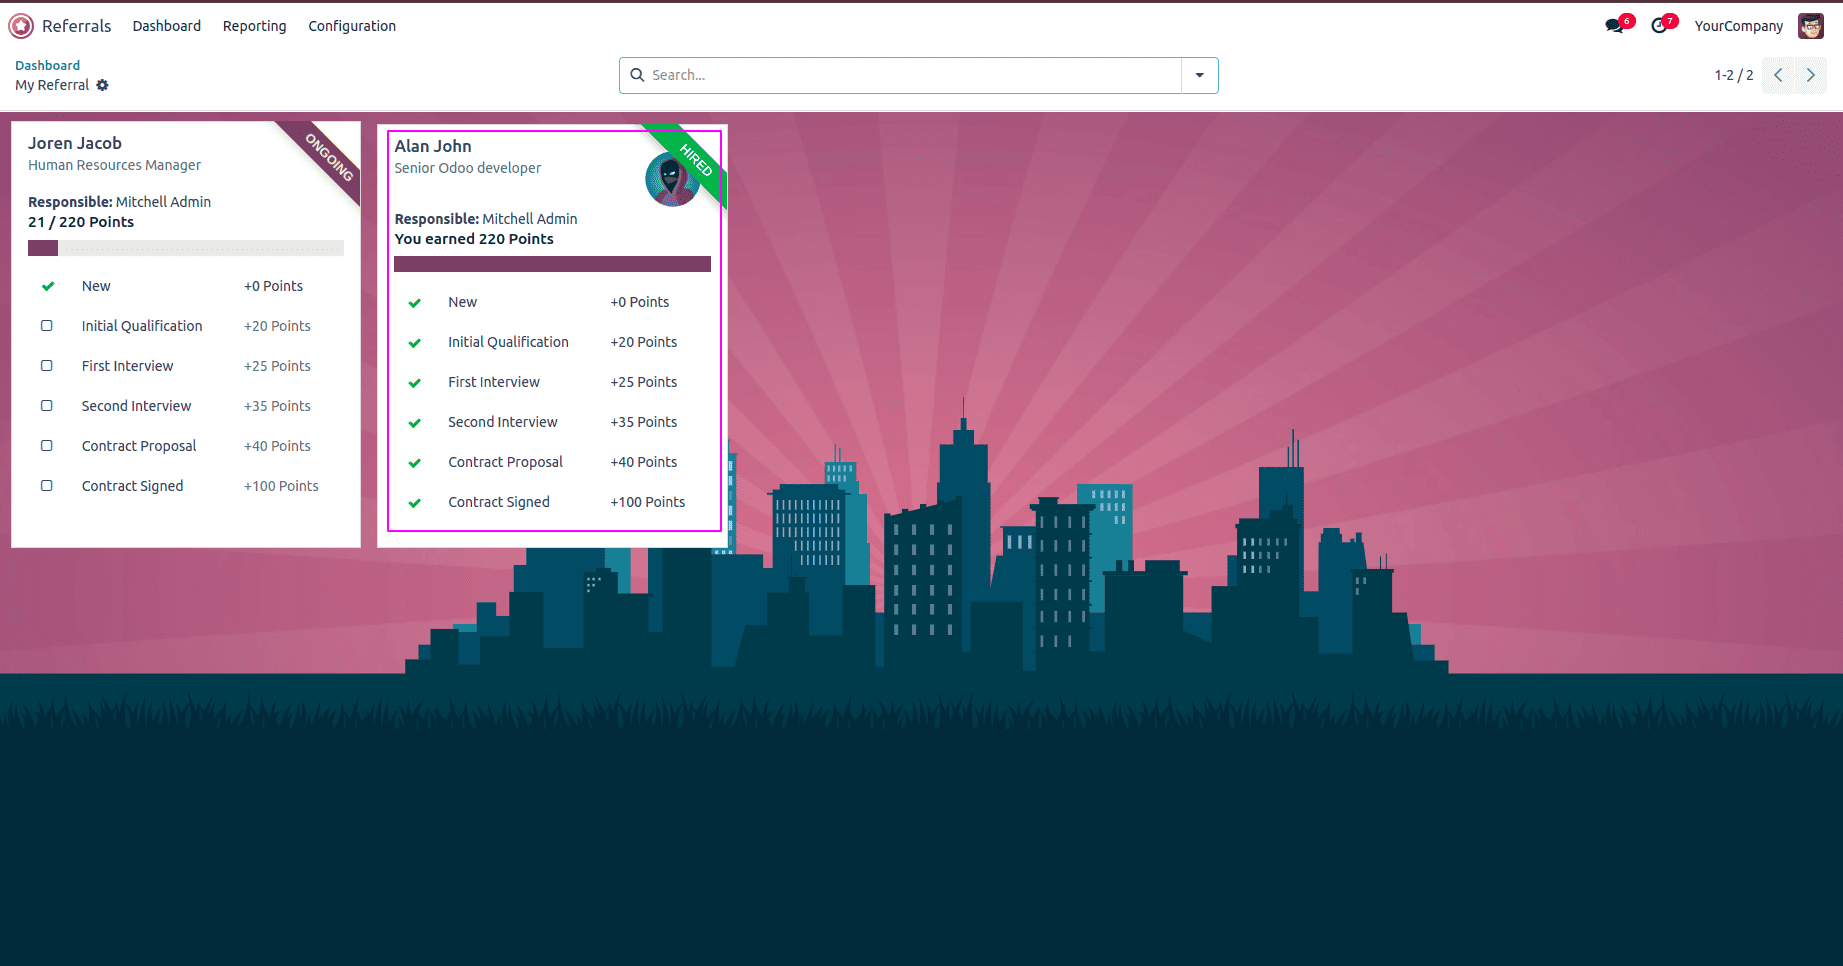This screenshot has height=966, width=1843.
Task: Open the Joren Jacob referral card title
Action: coord(75,143)
